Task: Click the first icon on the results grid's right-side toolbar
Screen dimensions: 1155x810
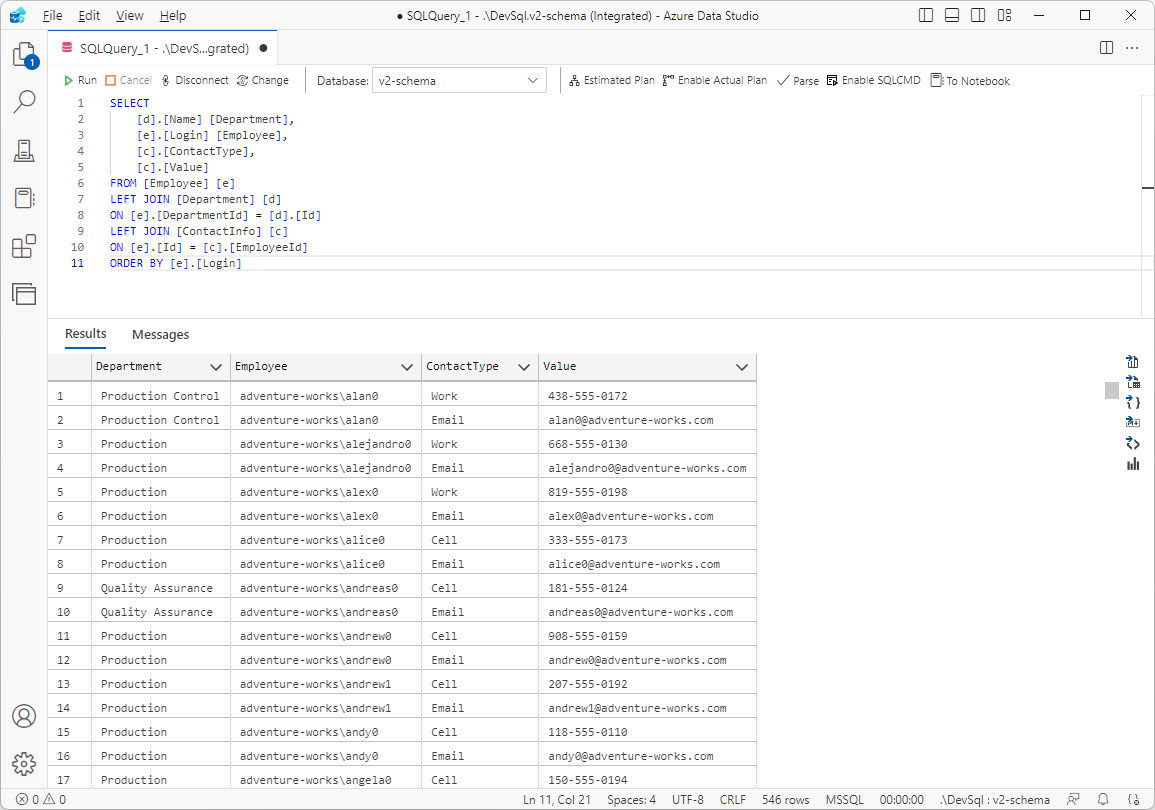Action: point(1133,361)
